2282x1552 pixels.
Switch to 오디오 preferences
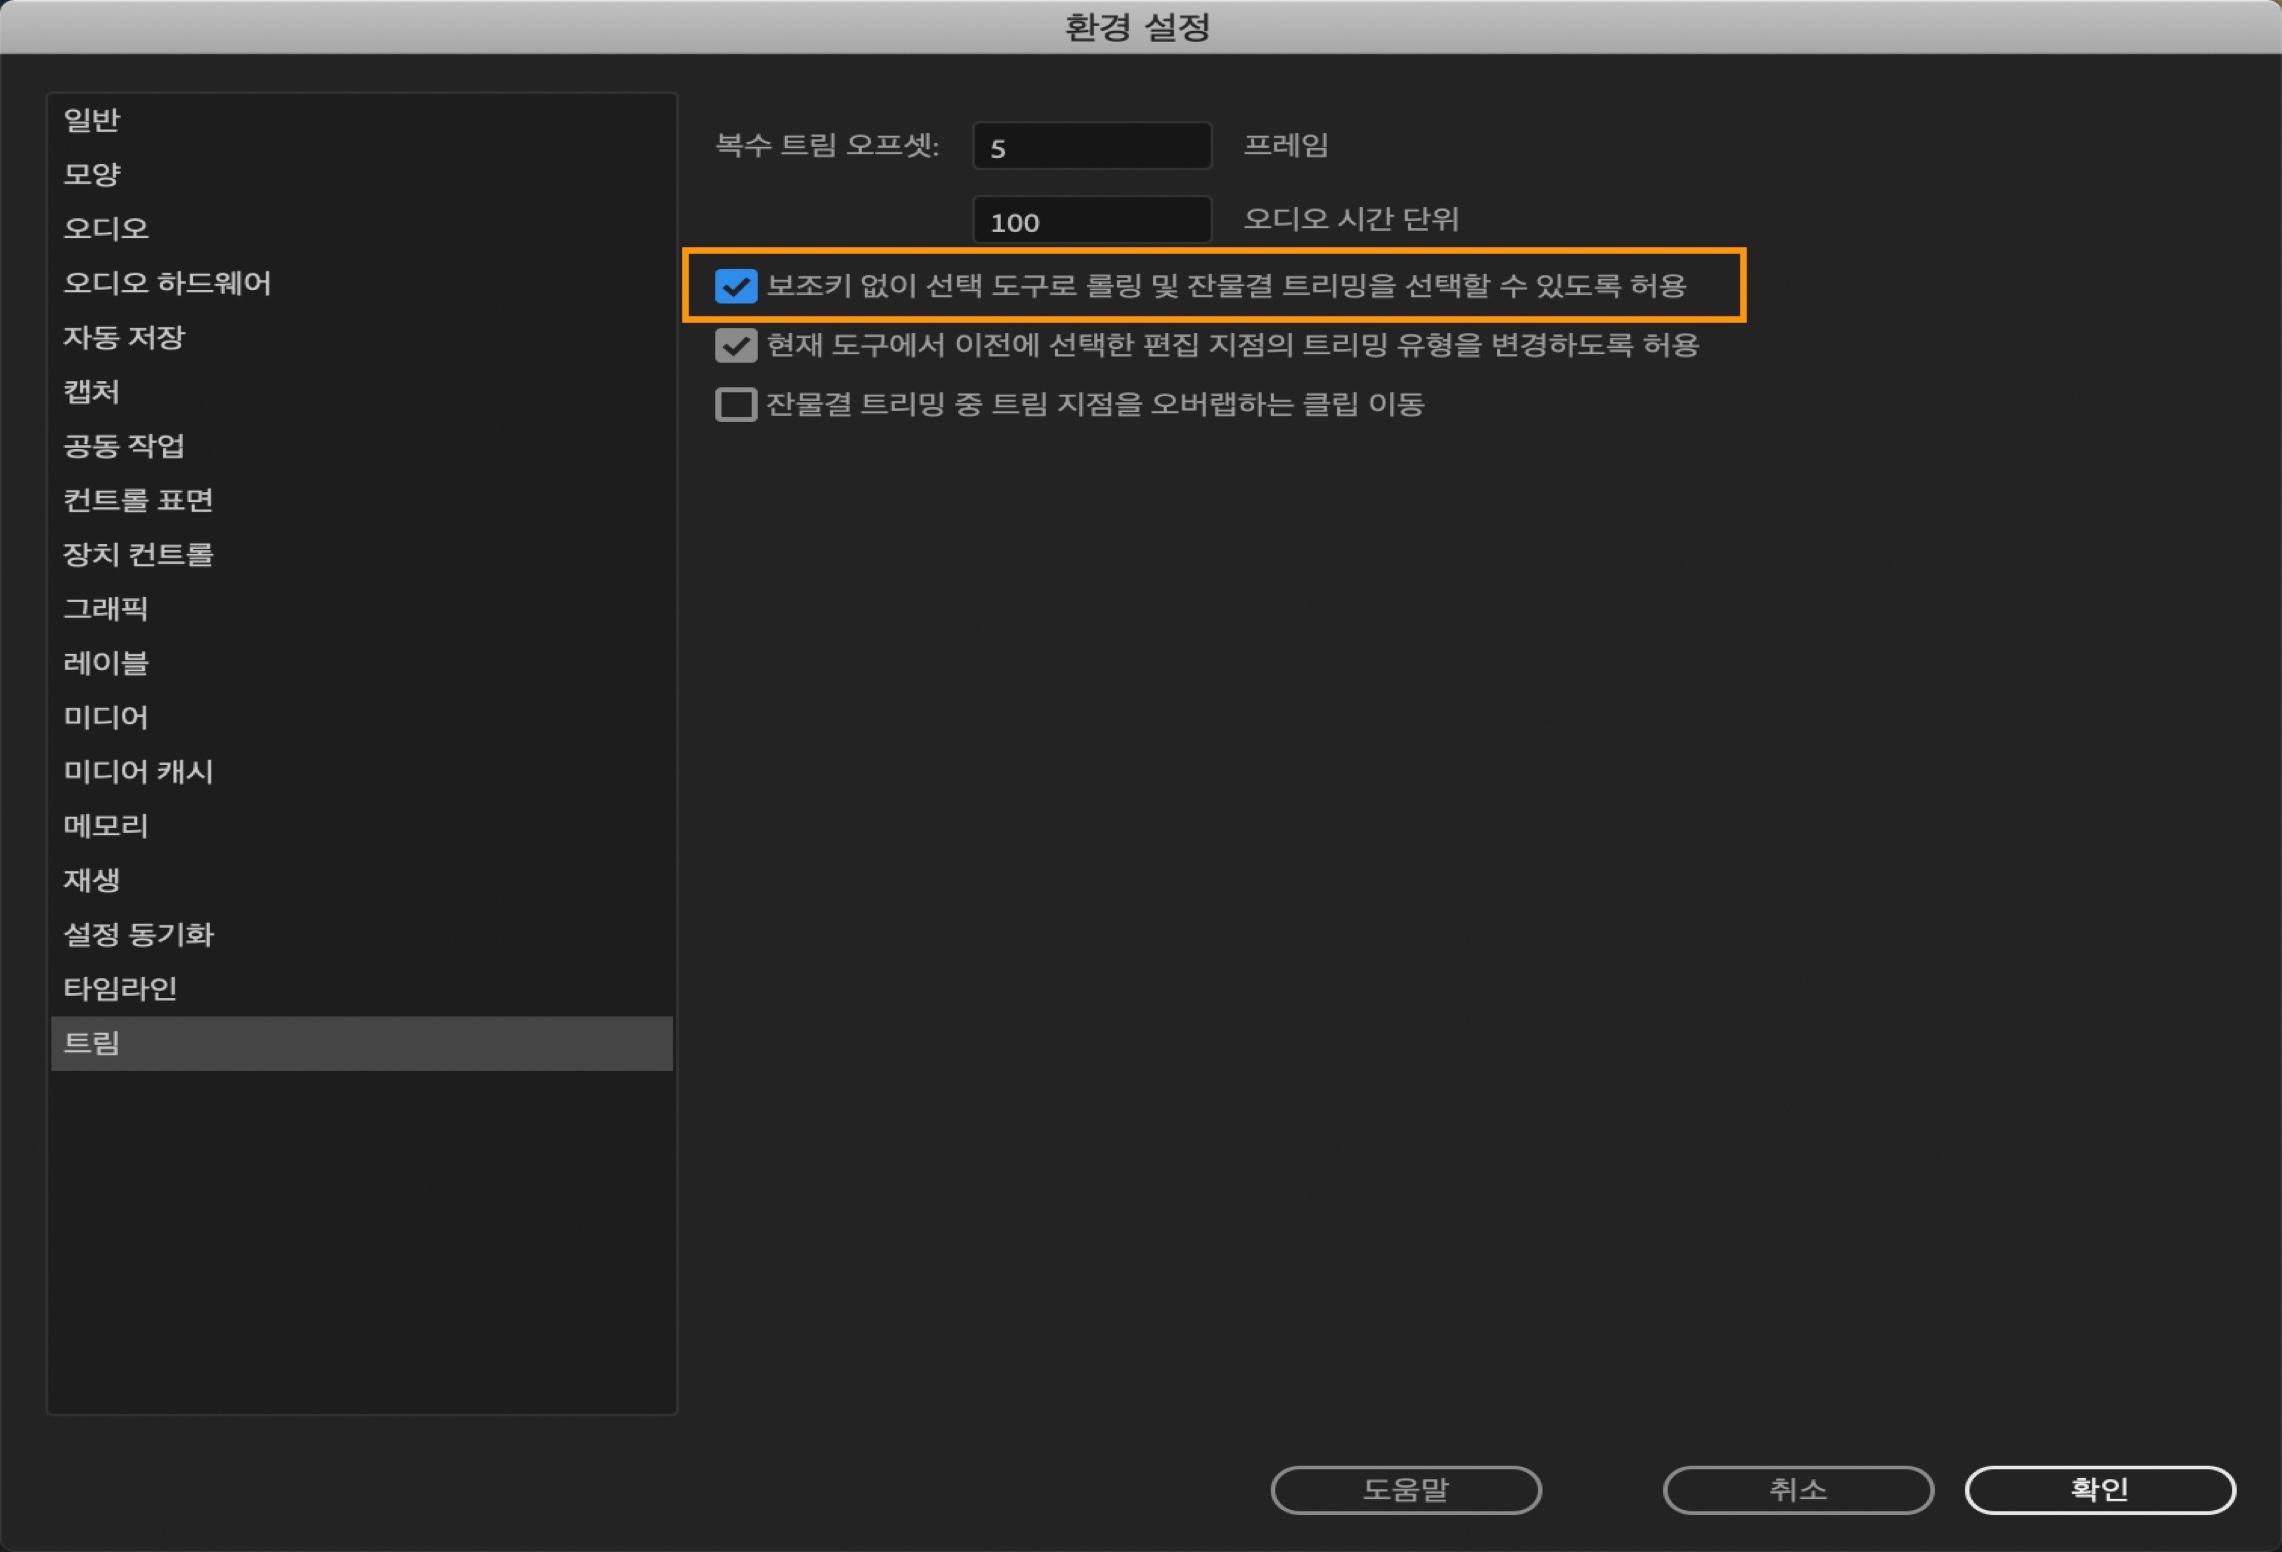pyautogui.click(x=106, y=228)
